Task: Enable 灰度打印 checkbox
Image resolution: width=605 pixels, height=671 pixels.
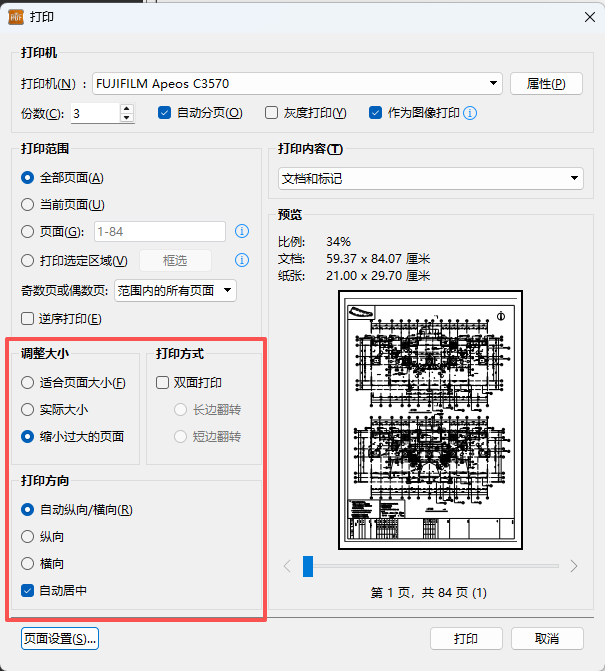Action: click(x=272, y=113)
